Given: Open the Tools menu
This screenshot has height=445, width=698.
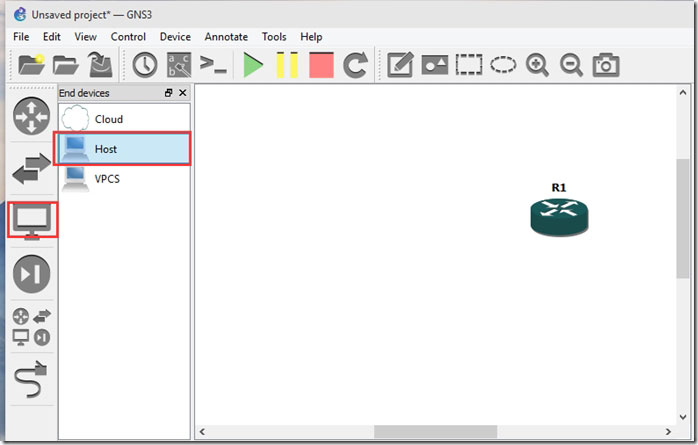Looking at the screenshot, I should pyautogui.click(x=274, y=37).
